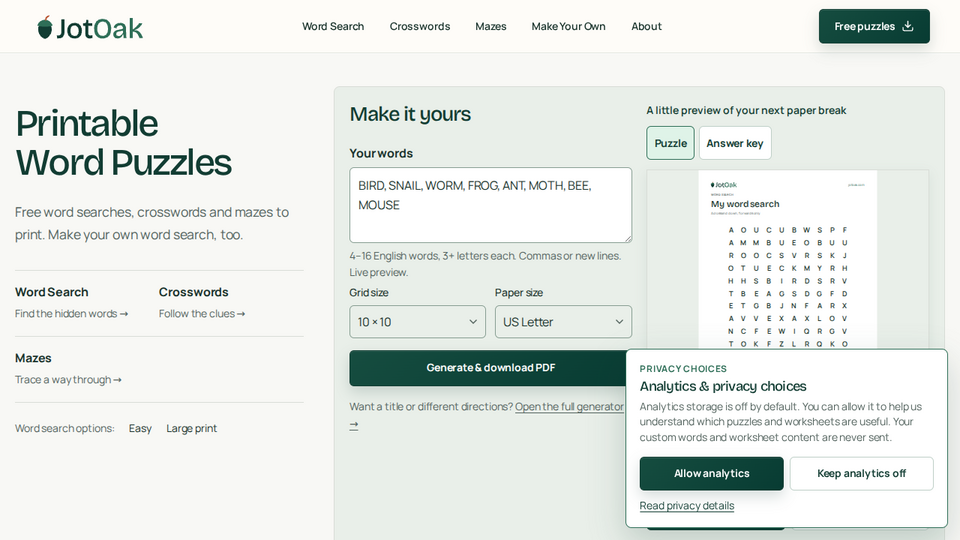Follow the Follow the clues link
This screenshot has width=960, height=540.
tap(202, 313)
